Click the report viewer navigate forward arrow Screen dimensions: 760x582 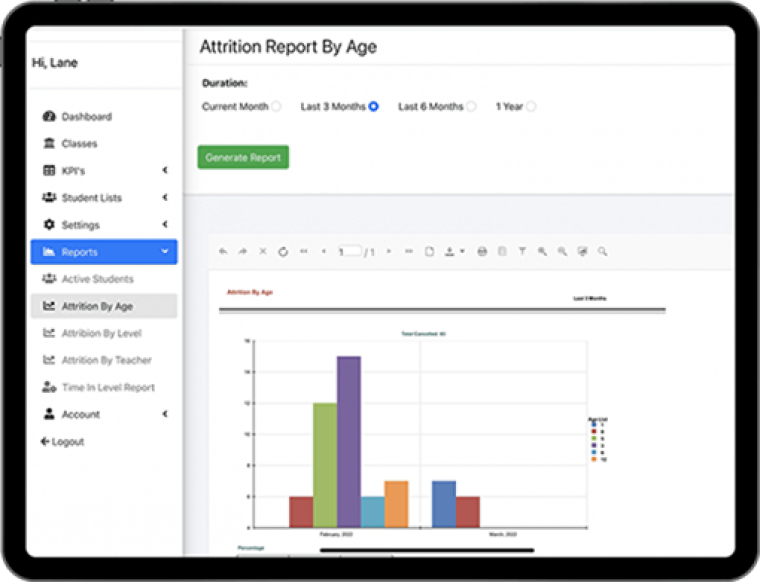(x=243, y=251)
